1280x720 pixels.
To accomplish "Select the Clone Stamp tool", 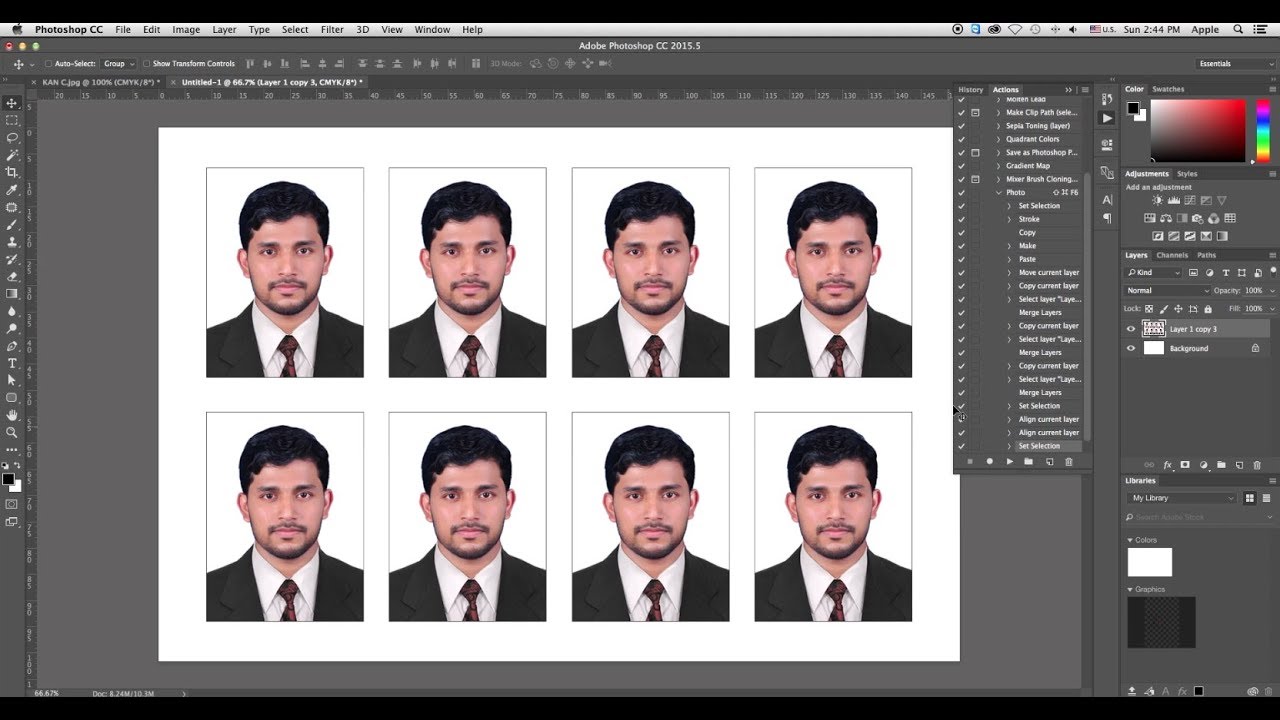I will 12,241.
